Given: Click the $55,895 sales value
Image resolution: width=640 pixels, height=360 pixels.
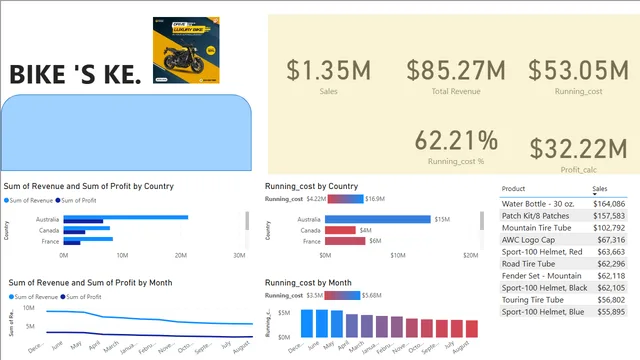Looking at the screenshot, I should 611,312.
